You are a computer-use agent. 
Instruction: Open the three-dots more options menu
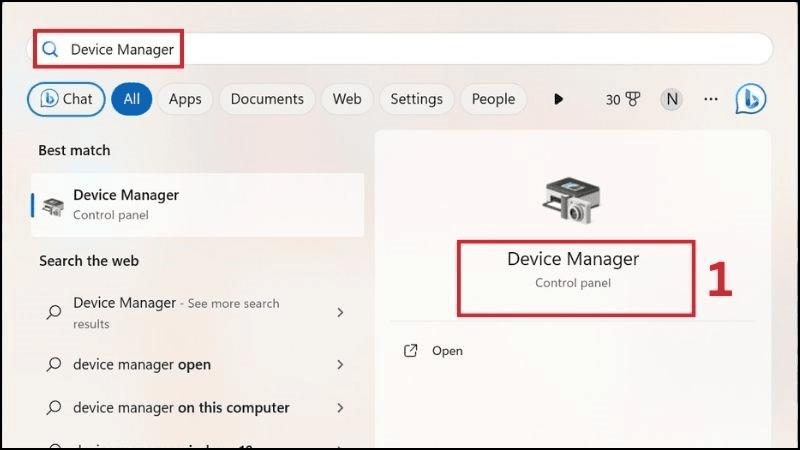[x=711, y=99]
